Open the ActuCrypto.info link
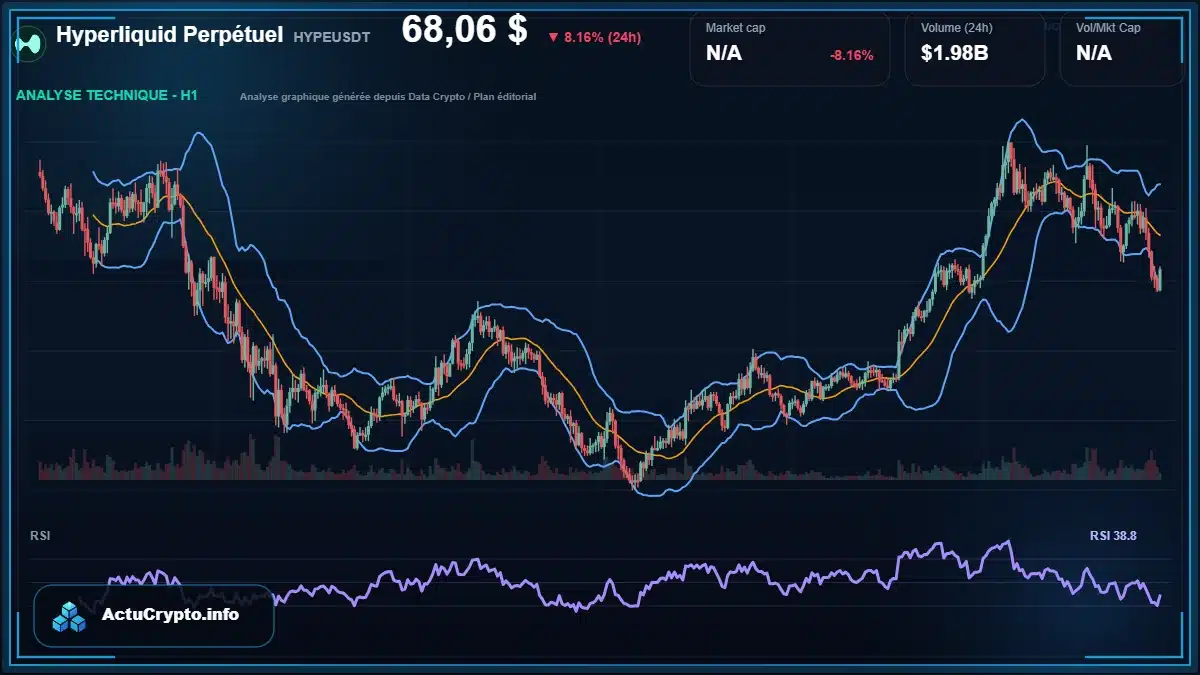 click(170, 615)
